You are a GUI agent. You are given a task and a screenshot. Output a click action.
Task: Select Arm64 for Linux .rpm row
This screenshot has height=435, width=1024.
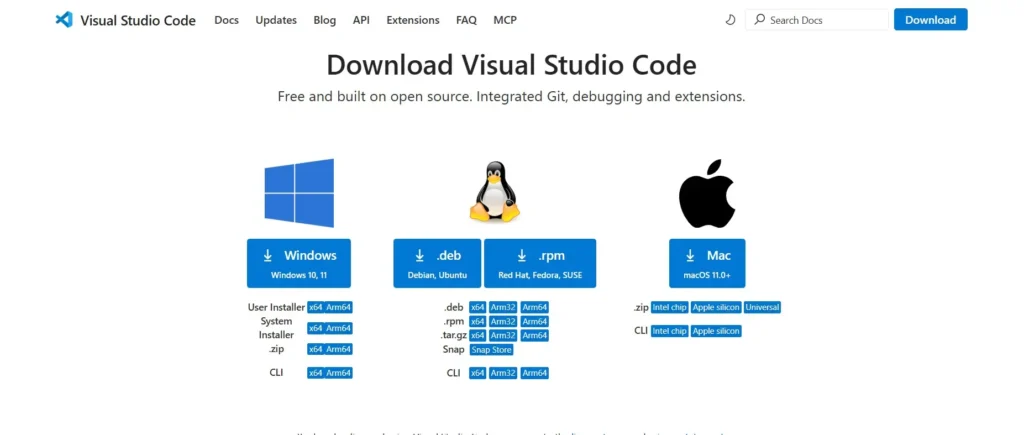tap(535, 321)
